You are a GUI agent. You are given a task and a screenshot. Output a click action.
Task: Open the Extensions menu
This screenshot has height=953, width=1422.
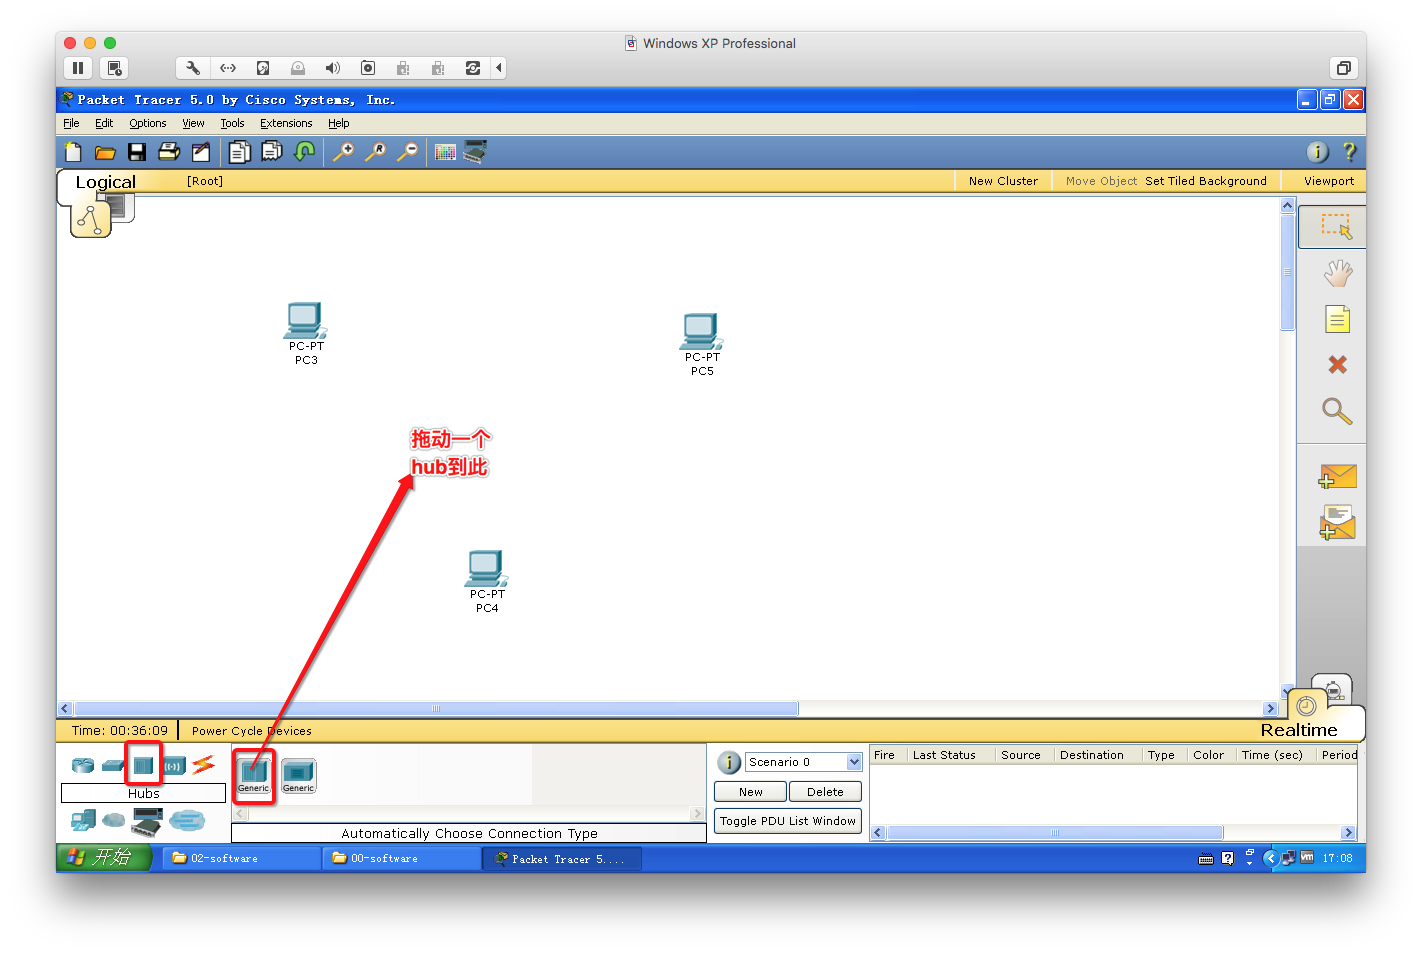tap(286, 124)
